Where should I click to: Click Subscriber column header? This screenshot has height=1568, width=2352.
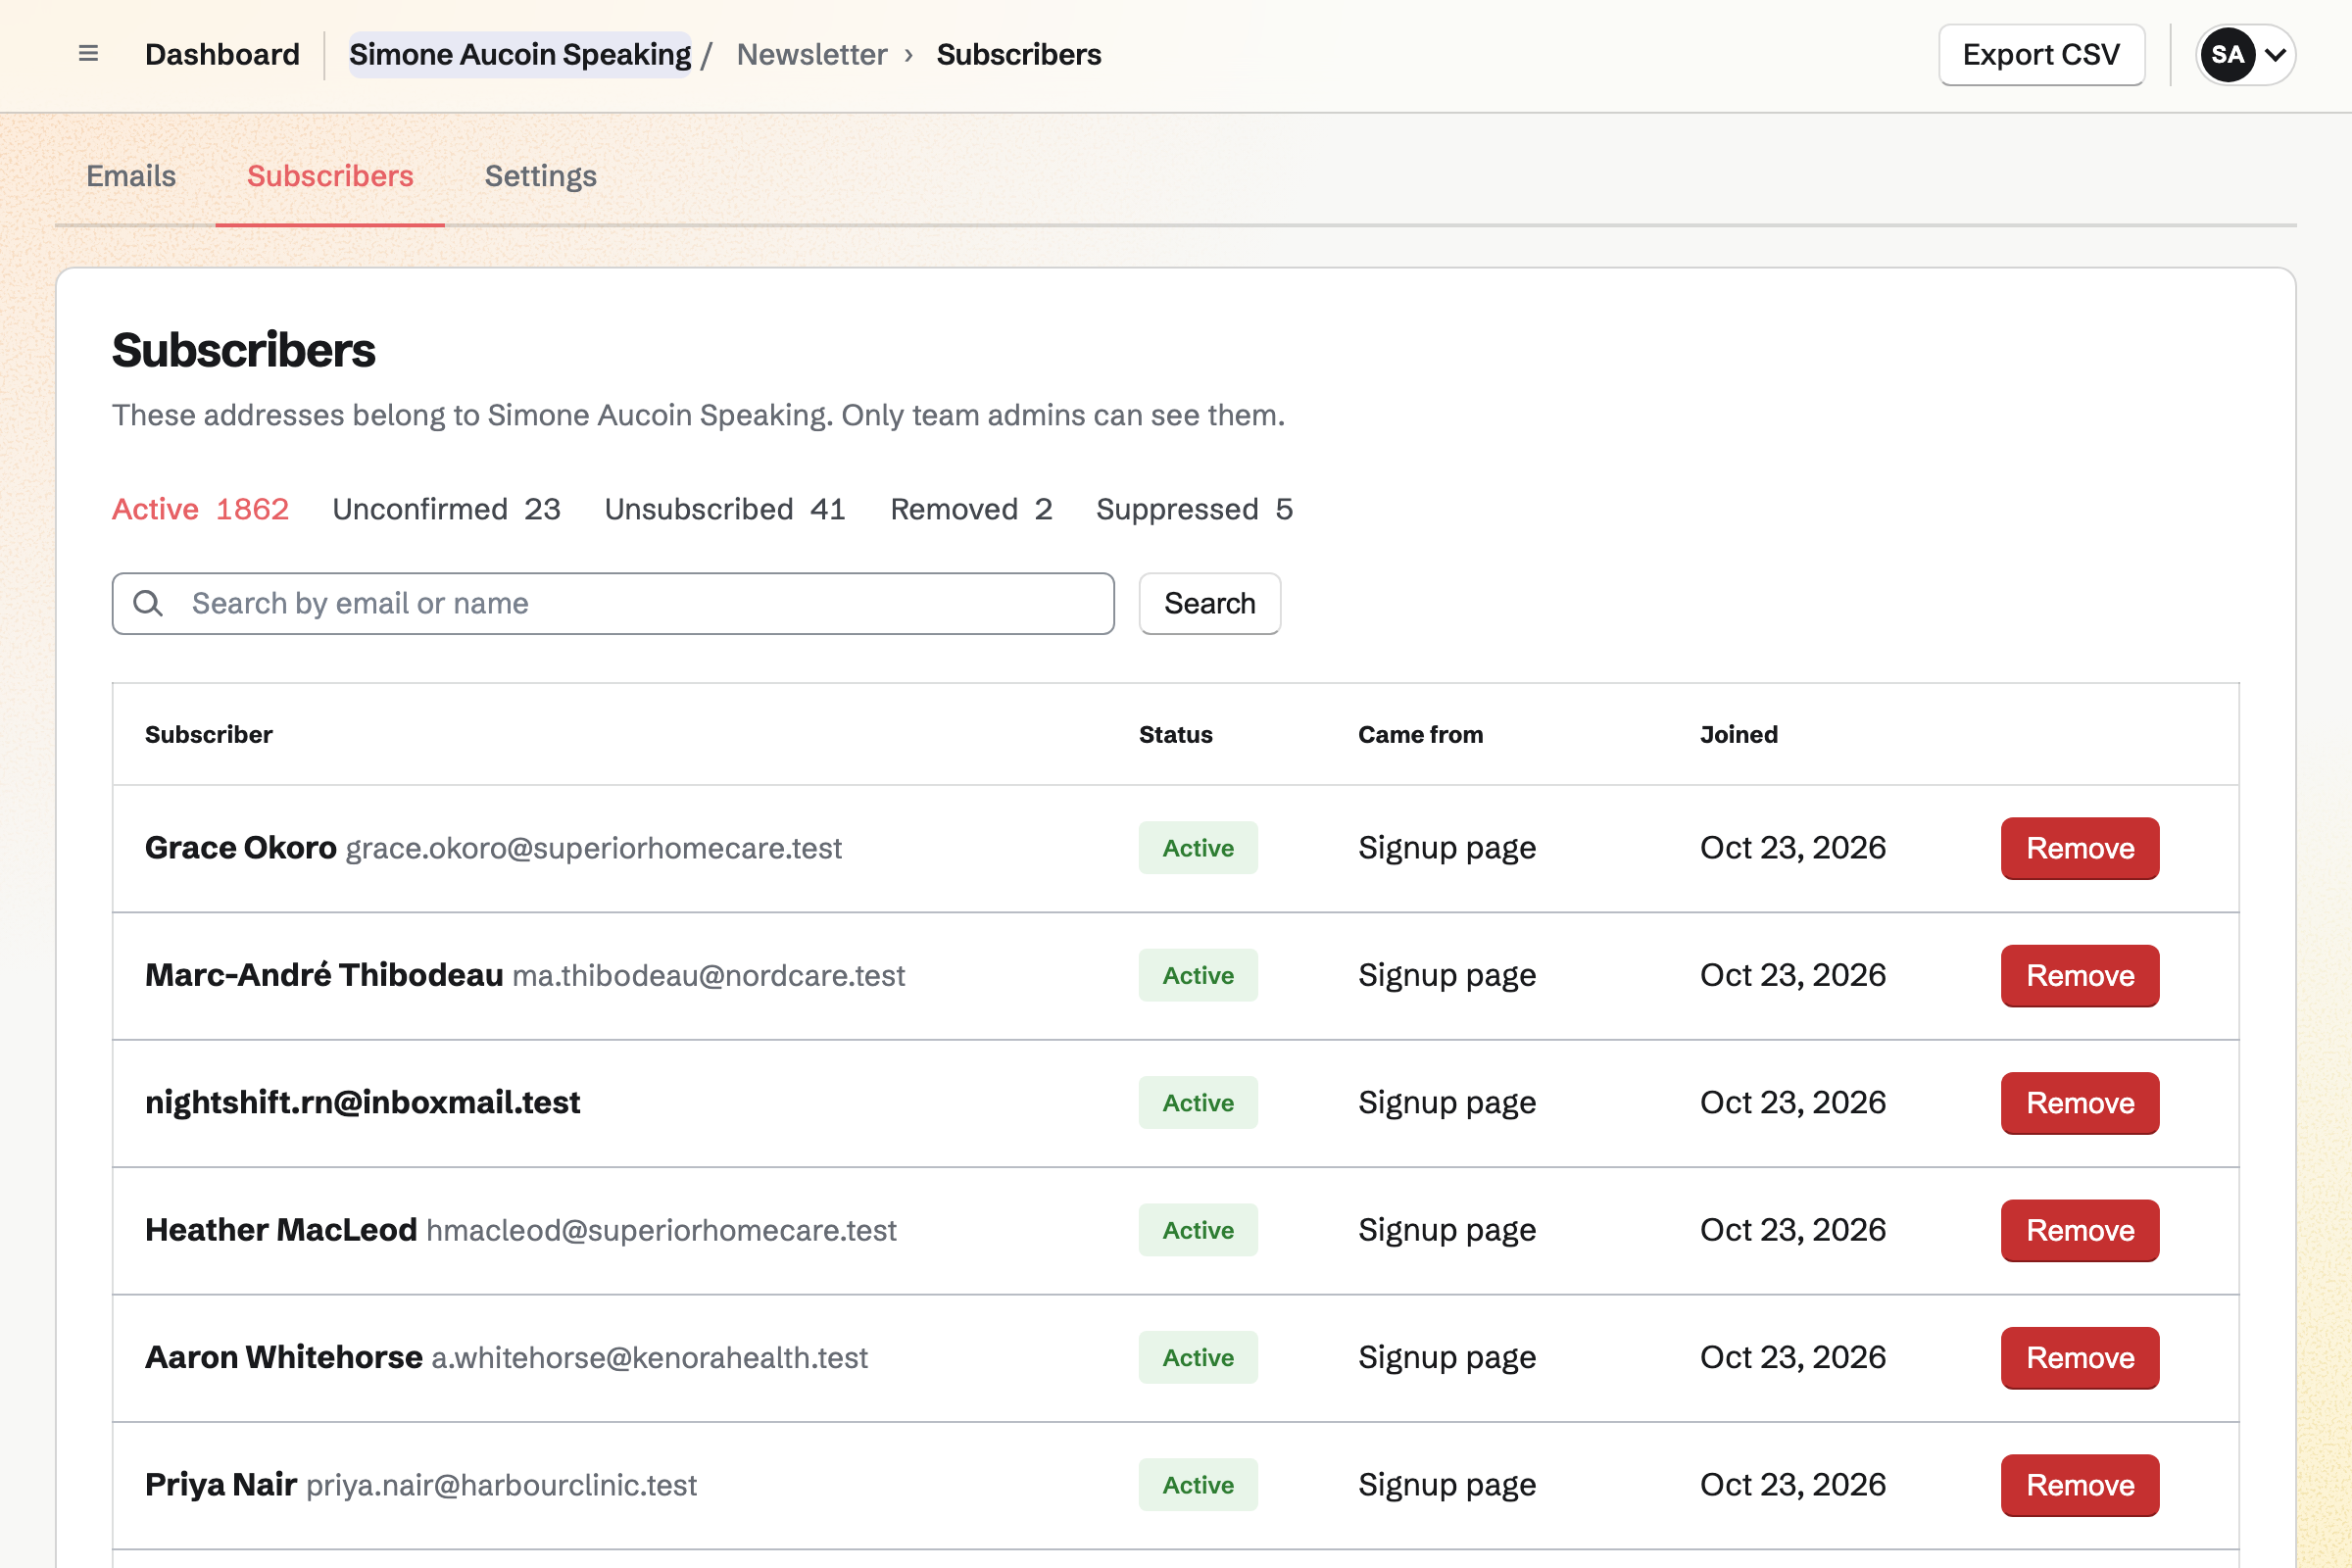pyautogui.click(x=208, y=734)
